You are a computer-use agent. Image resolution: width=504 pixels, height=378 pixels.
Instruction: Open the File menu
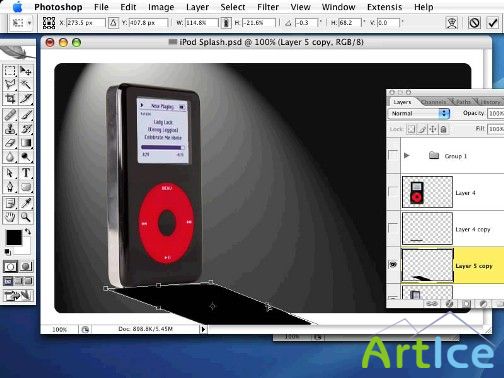101,7
